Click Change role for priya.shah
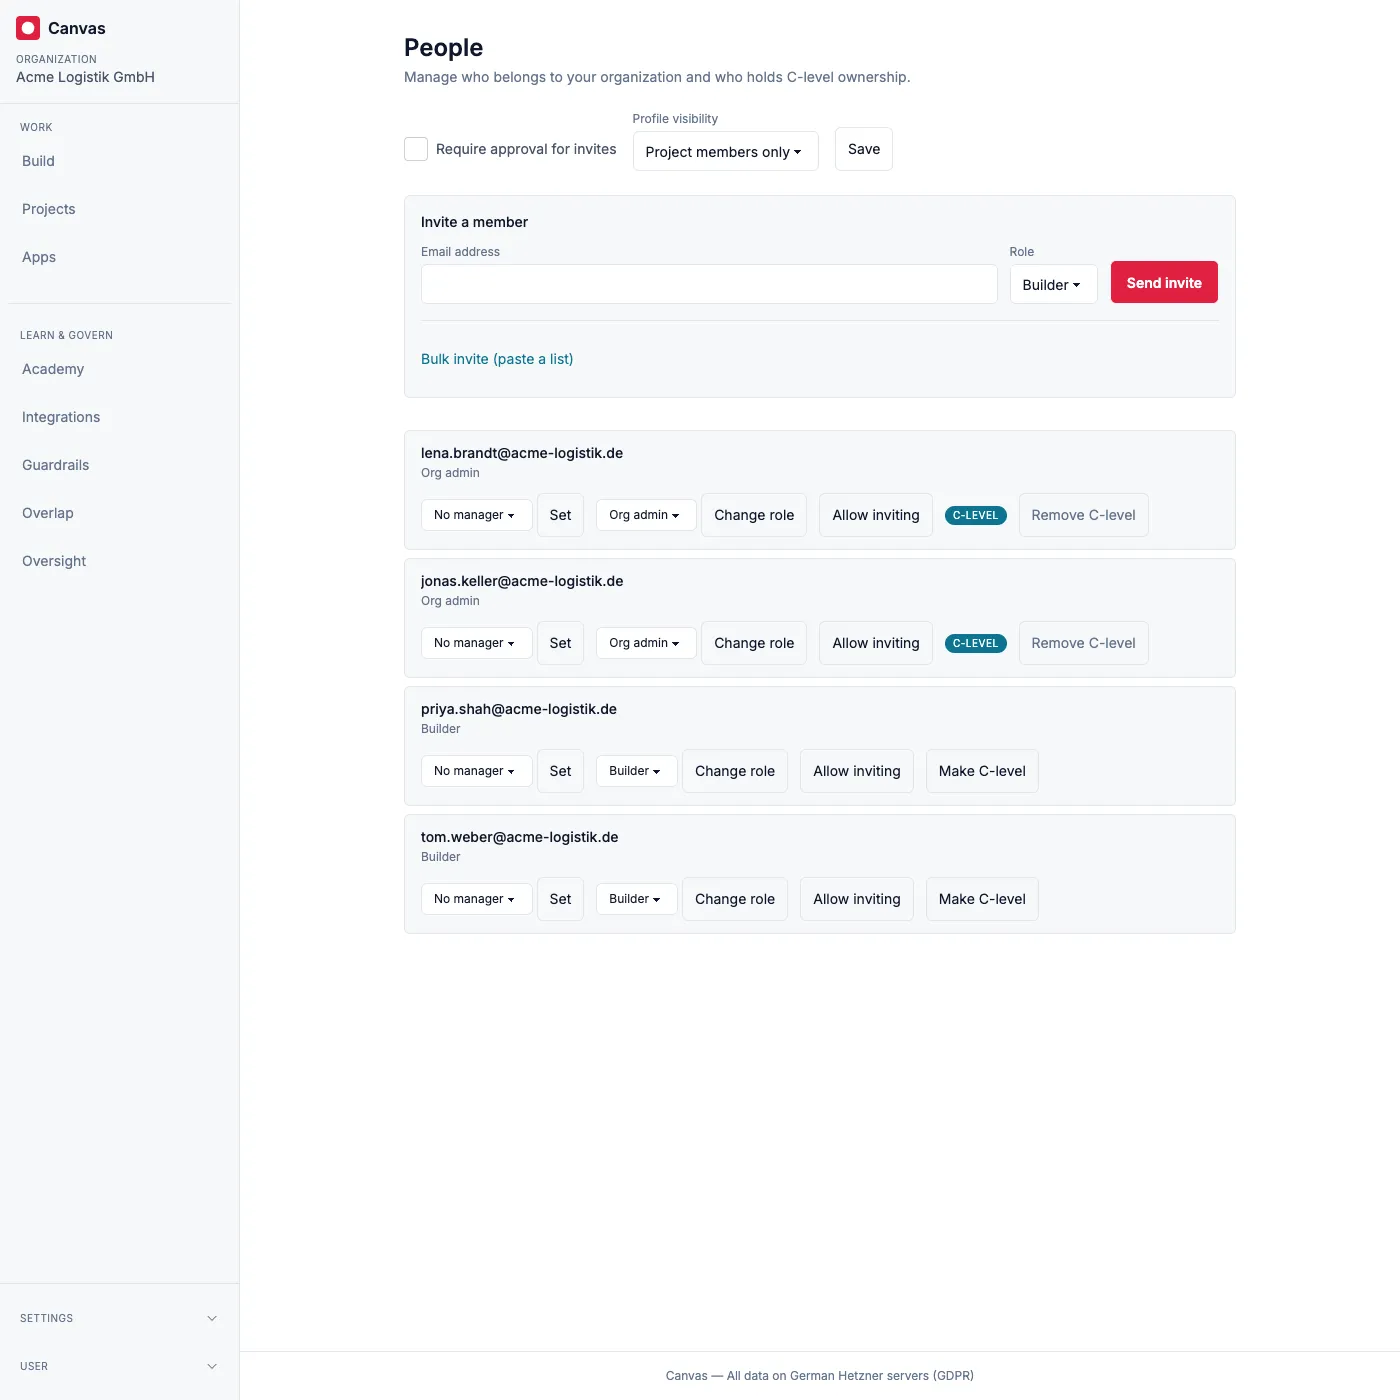Image resolution: width=1400 pixels, height=1400 pixels. (735, 771)
